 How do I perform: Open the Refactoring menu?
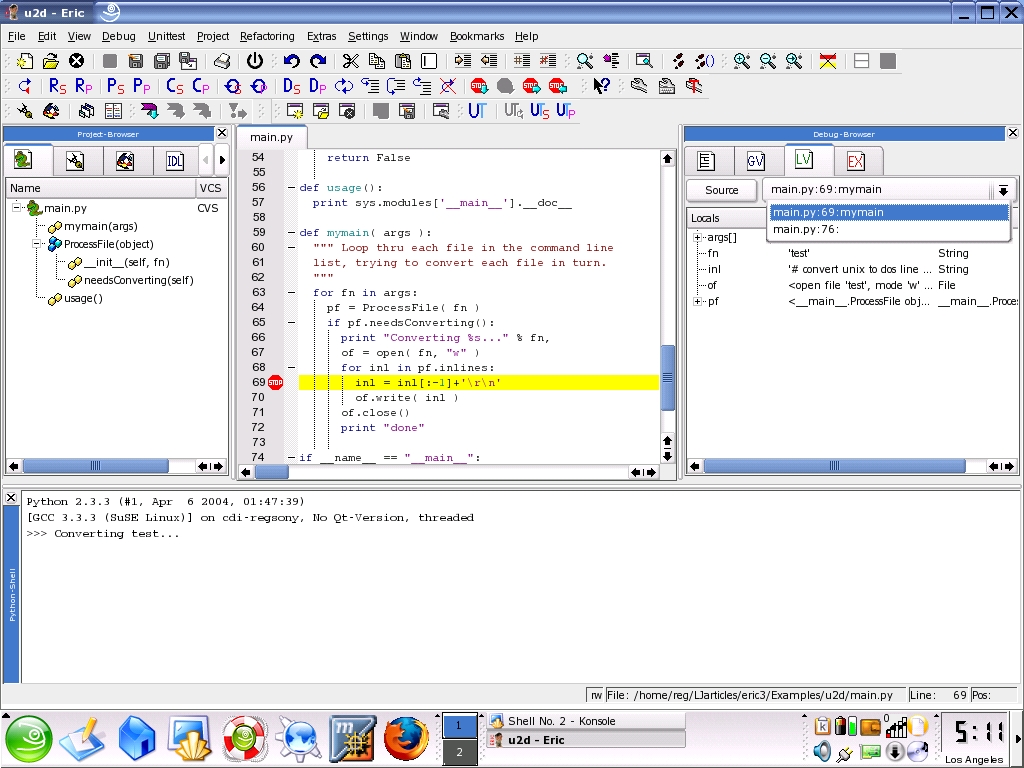[x=266, y=36]
